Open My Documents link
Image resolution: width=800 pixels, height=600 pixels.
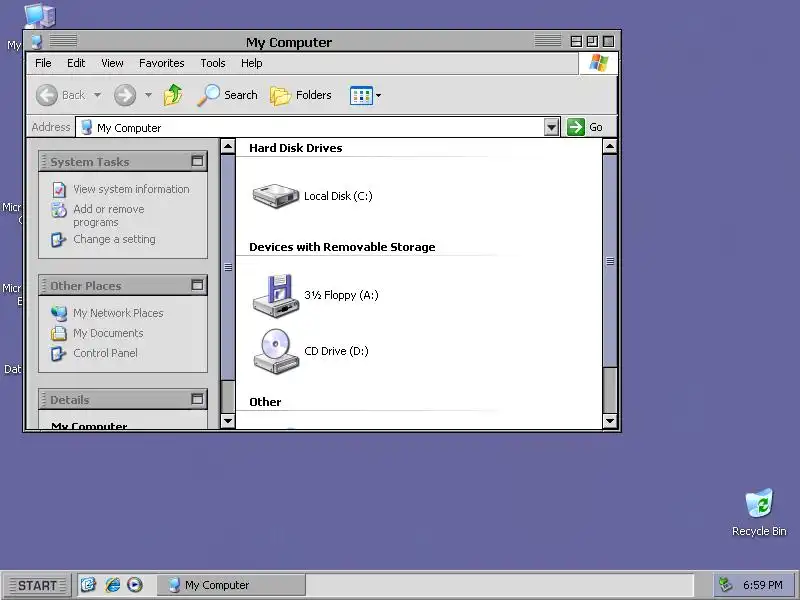coord(108,333)
